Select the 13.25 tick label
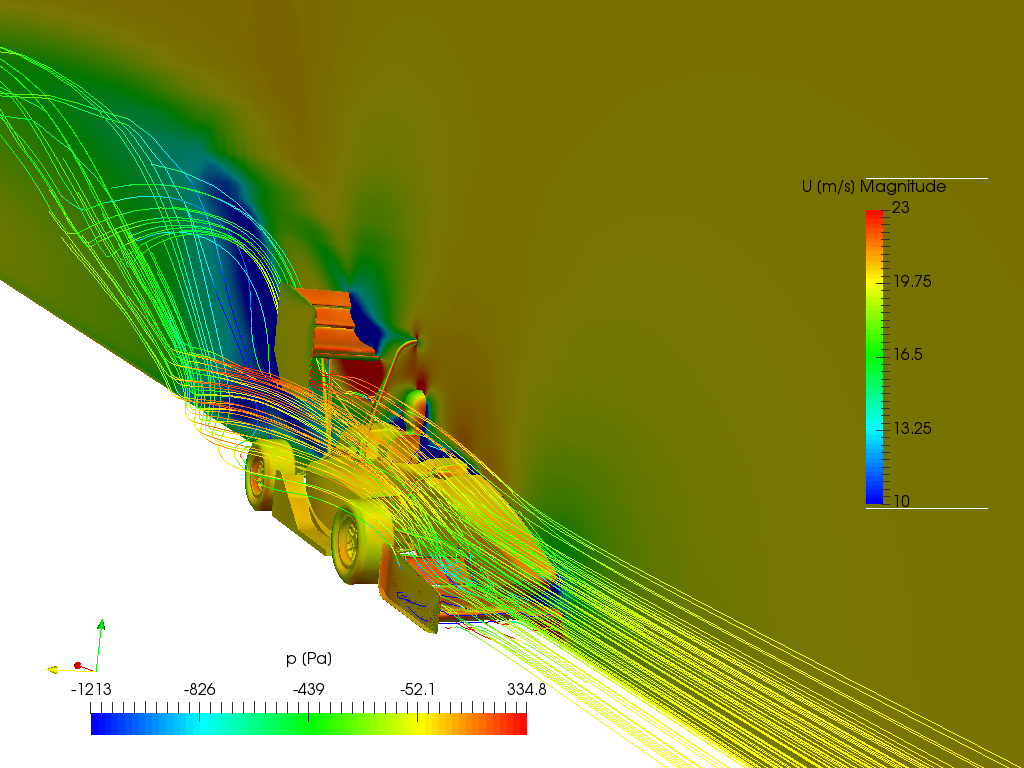 (912, 428)
